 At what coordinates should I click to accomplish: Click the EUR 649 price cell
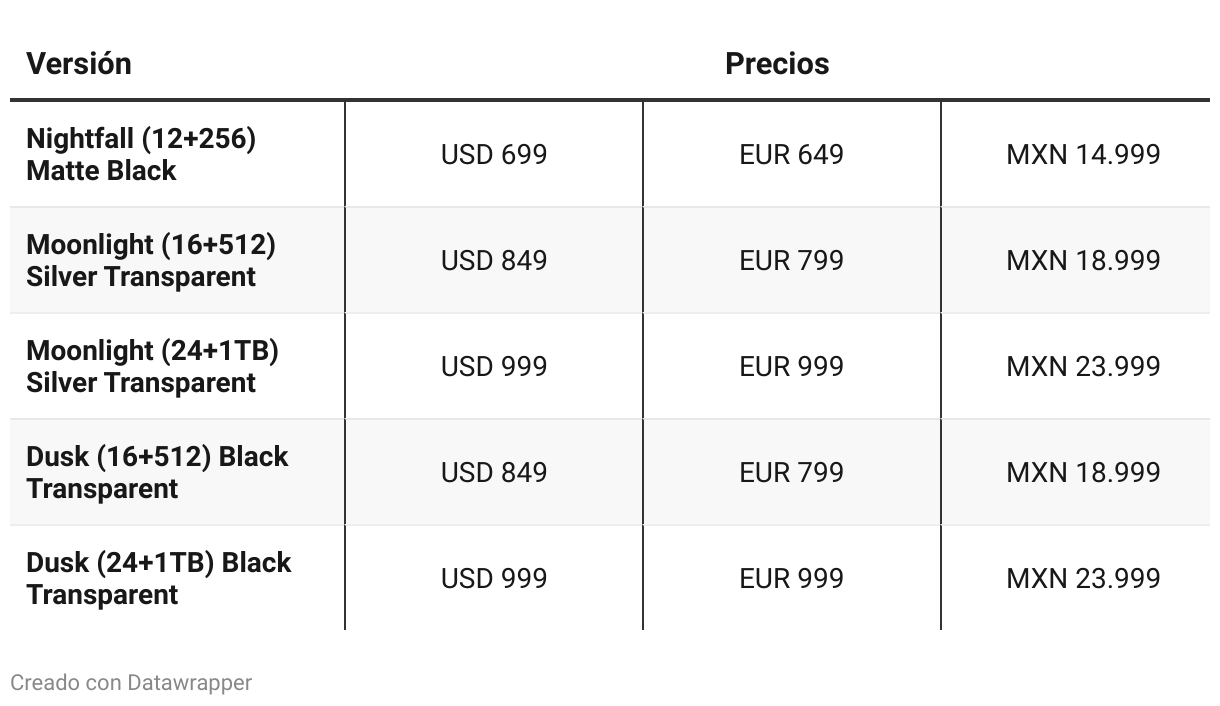tap(791, 154)
